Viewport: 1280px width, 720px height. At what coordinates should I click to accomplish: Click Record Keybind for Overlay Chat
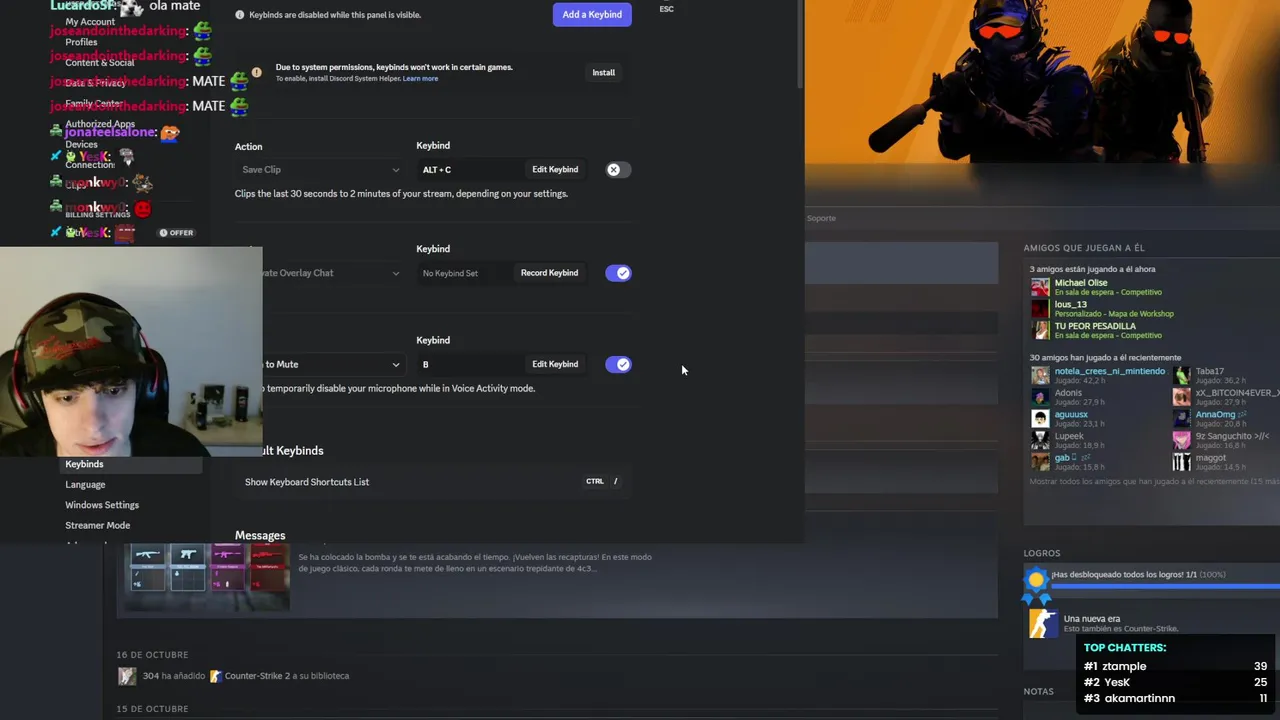[x=549, y=273]
